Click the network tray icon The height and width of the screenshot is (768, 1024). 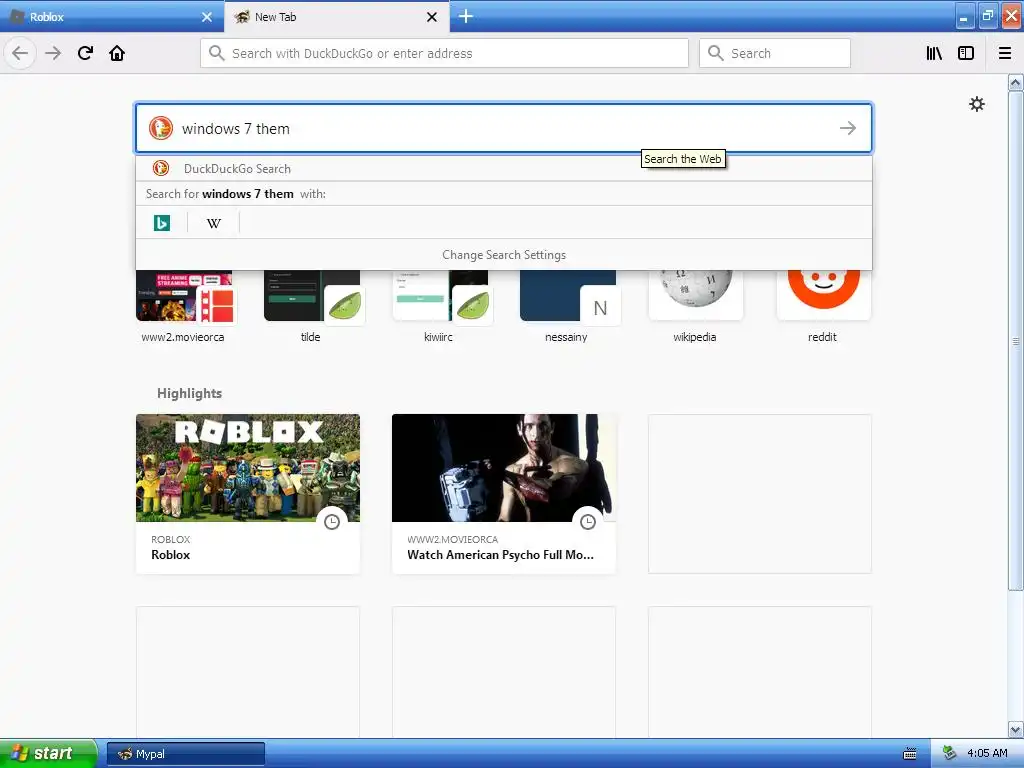pos(950,754)
